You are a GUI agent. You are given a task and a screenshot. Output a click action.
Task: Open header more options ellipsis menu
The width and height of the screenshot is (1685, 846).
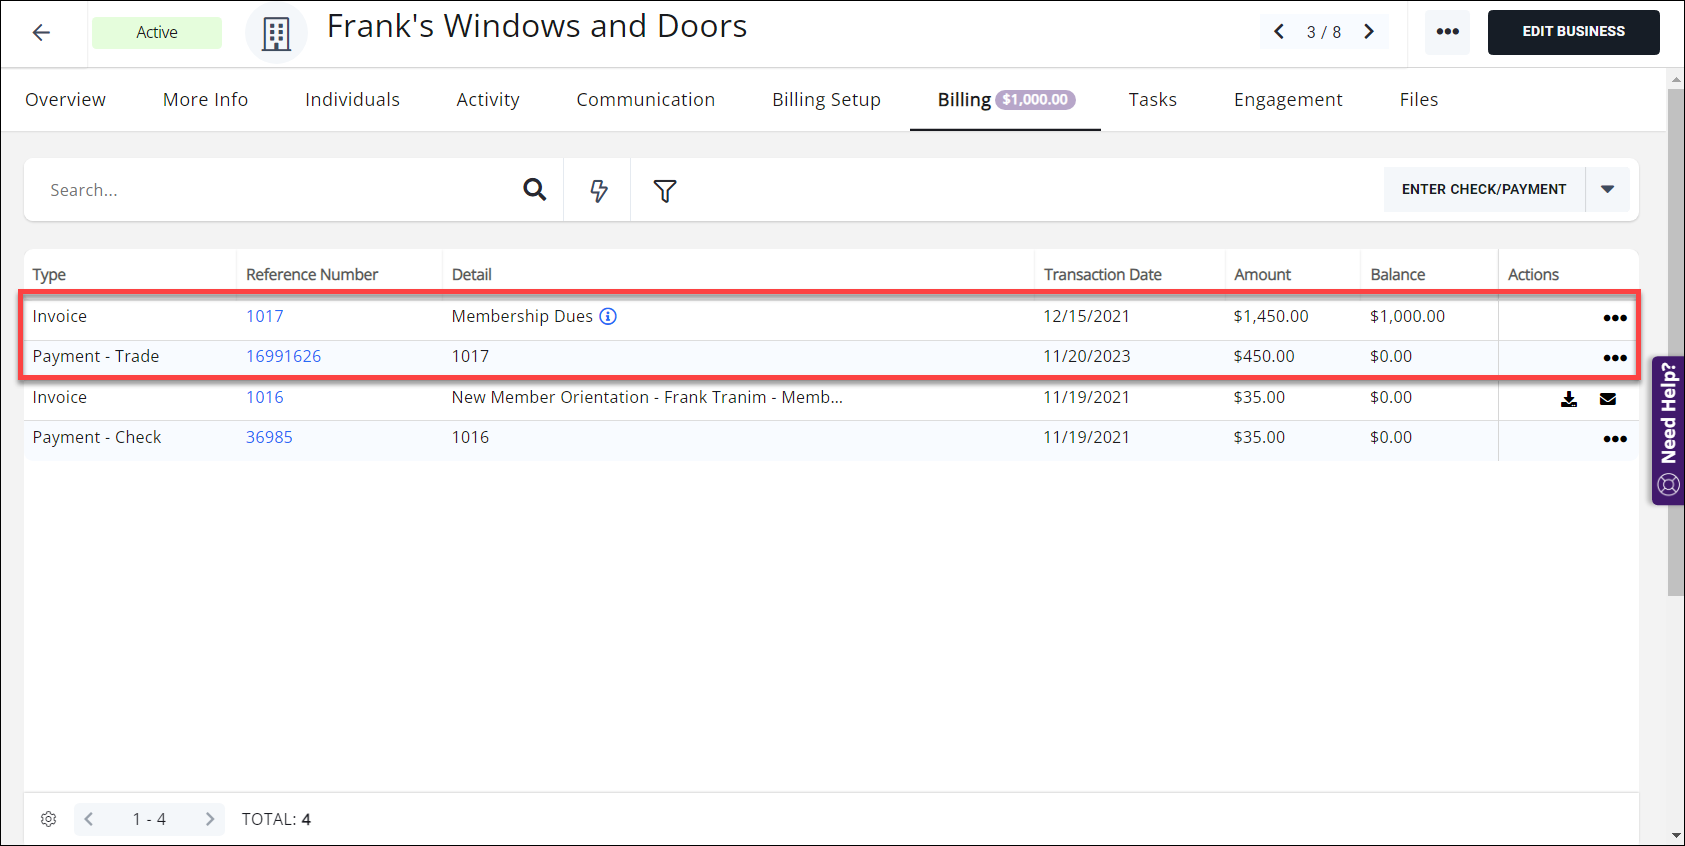pyautogui.click(x=1447, y=32)
